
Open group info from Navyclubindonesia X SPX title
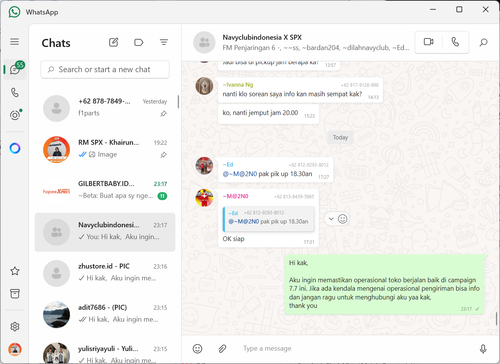pos(262,37)
